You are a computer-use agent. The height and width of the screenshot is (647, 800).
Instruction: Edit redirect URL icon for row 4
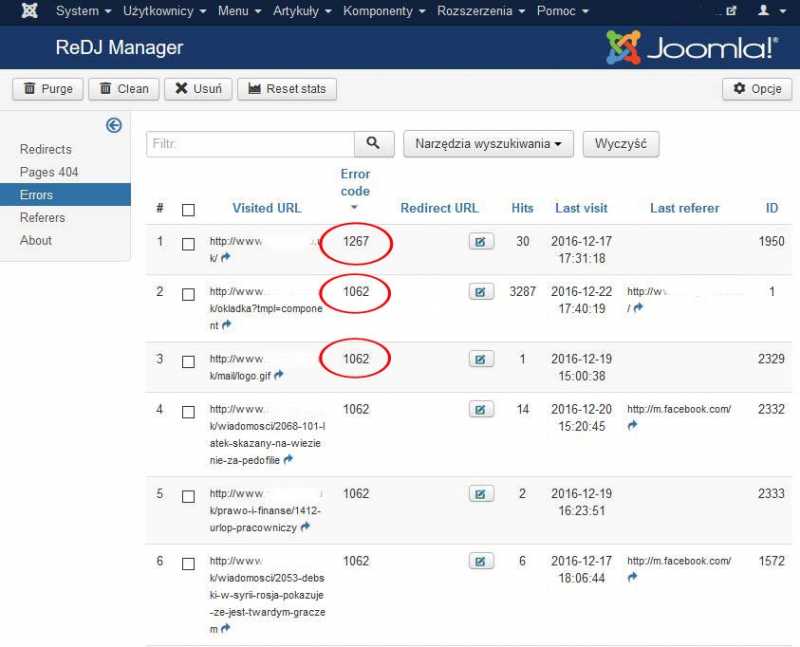[x=481, y=409]
